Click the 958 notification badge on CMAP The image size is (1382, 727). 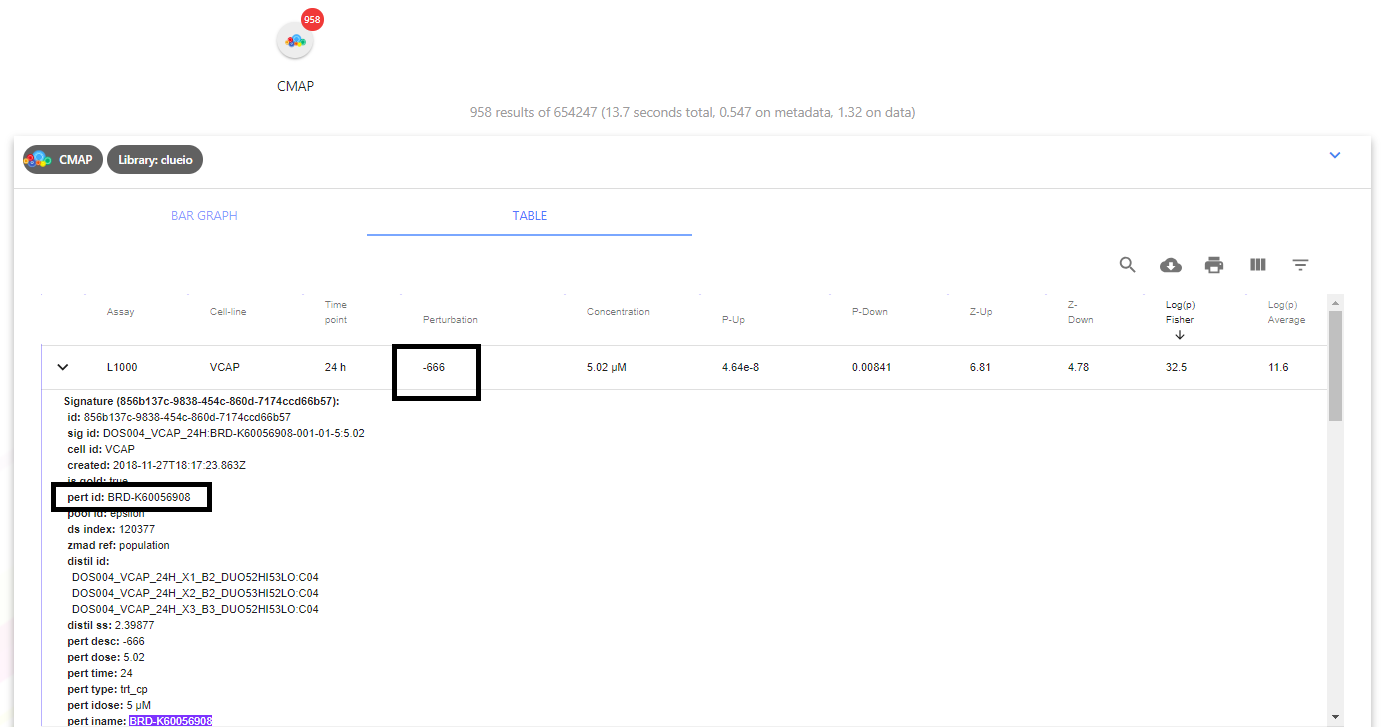(x=312, y=19)
